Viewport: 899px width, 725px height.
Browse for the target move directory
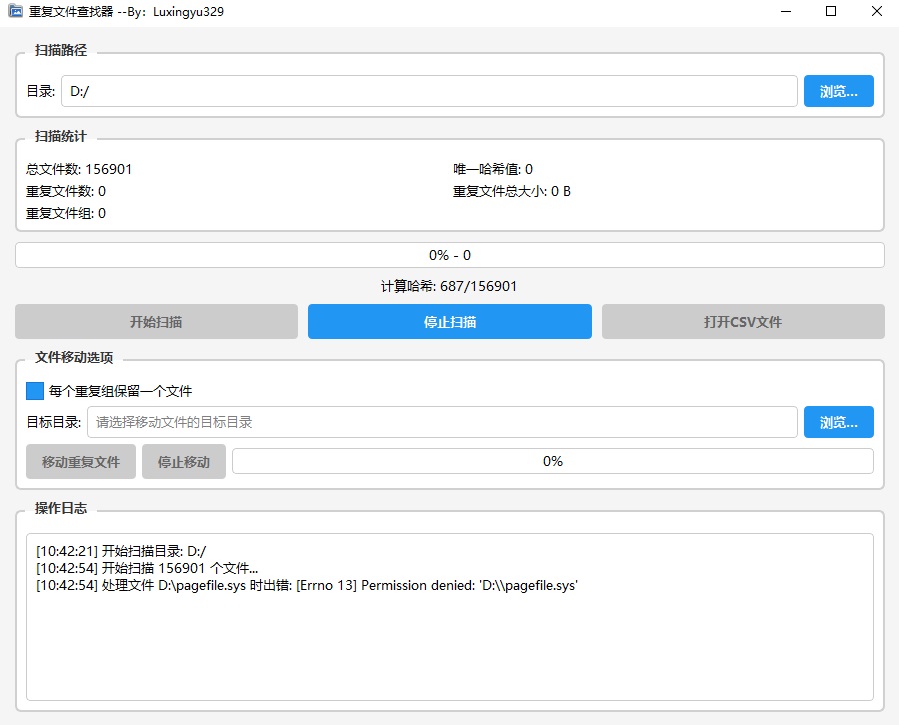coord(838,422)
